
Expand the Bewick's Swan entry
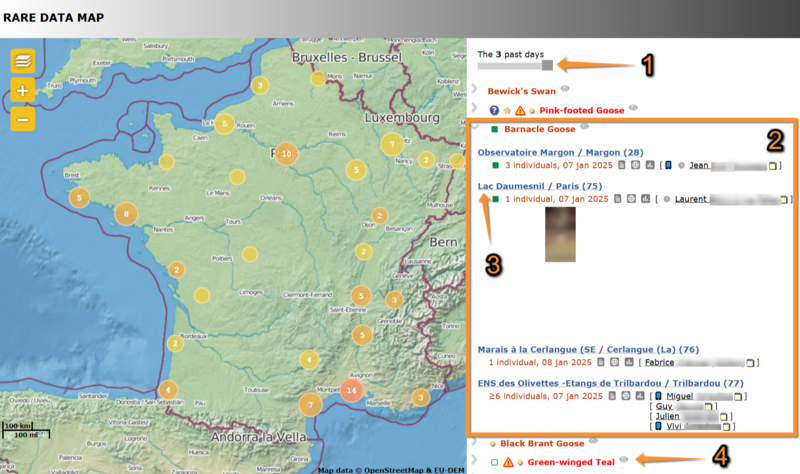coord(474,90)
